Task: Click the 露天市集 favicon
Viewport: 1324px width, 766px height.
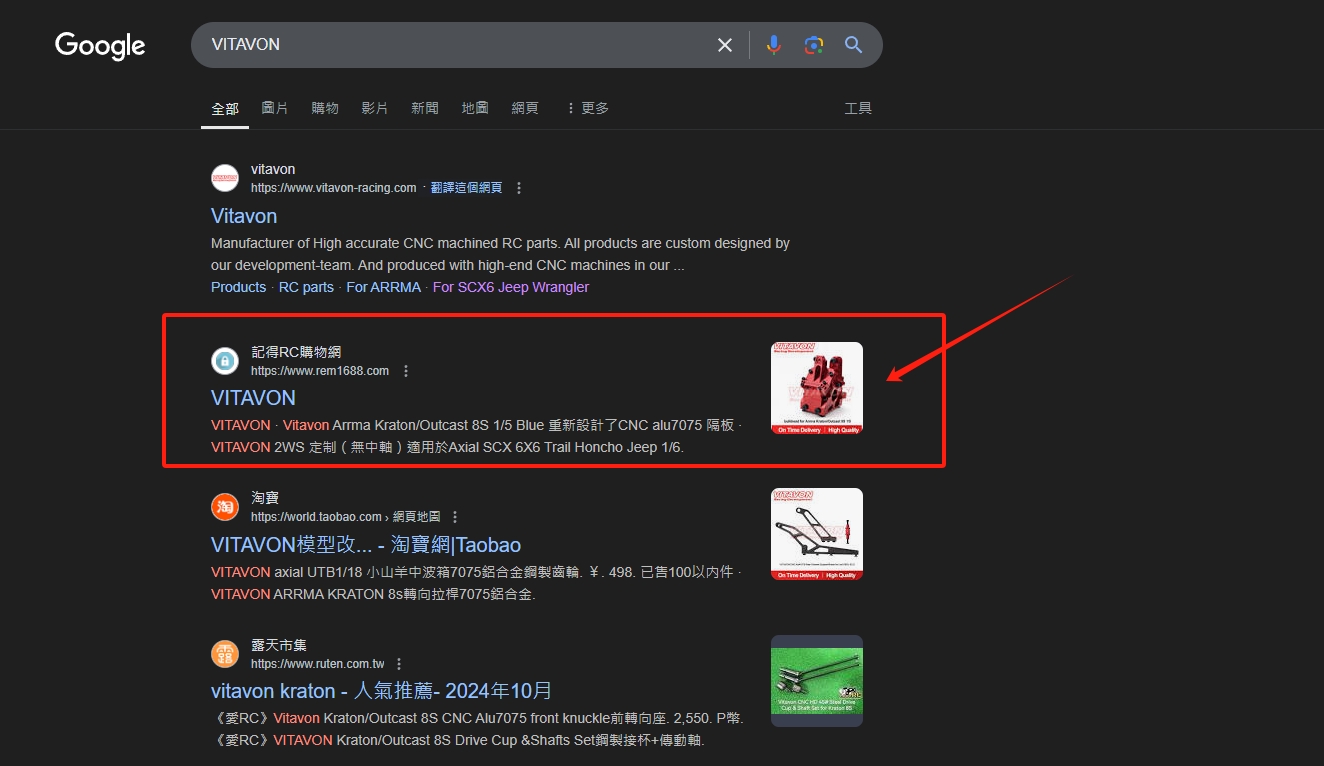Action: point(225,654)
